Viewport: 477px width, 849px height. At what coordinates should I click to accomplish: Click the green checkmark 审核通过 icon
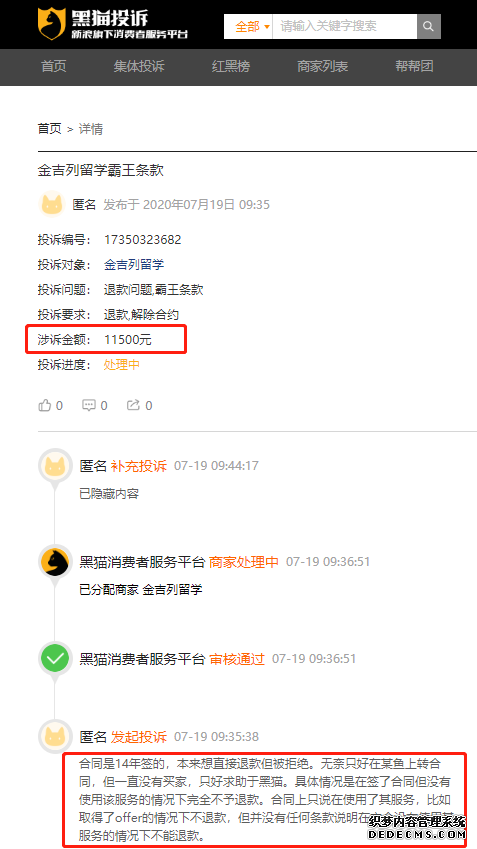(55, 659)
